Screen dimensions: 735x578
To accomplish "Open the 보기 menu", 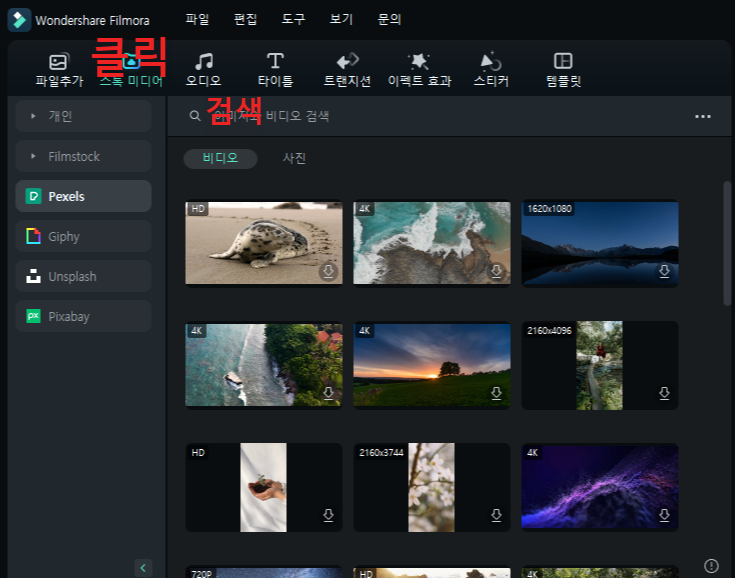I will 341,19.
